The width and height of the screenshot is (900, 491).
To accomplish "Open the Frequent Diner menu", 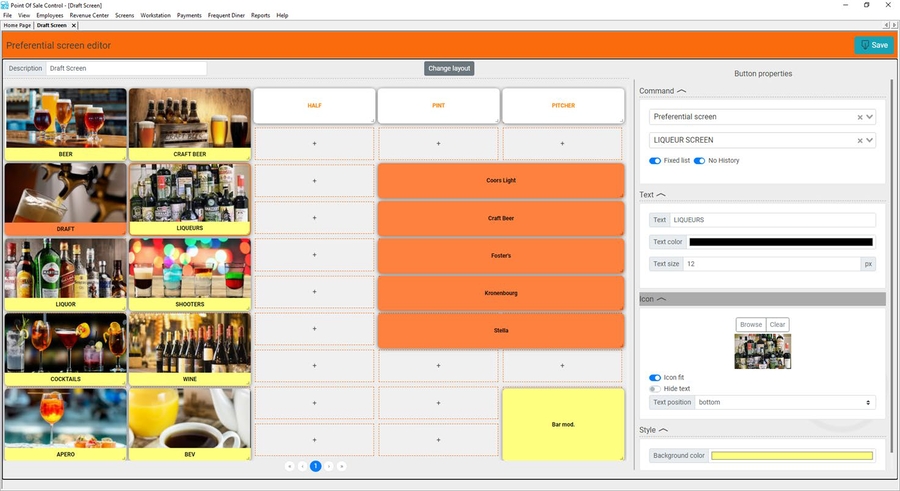I will tap(226, 16).
